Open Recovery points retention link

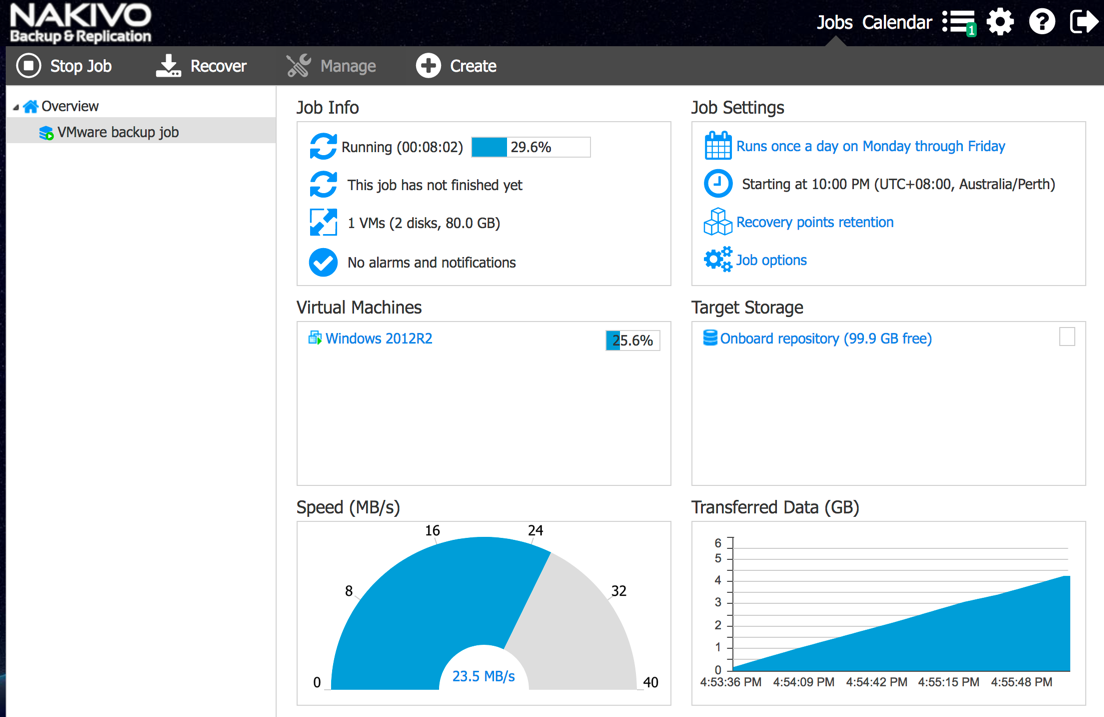(x=815, y=223)
